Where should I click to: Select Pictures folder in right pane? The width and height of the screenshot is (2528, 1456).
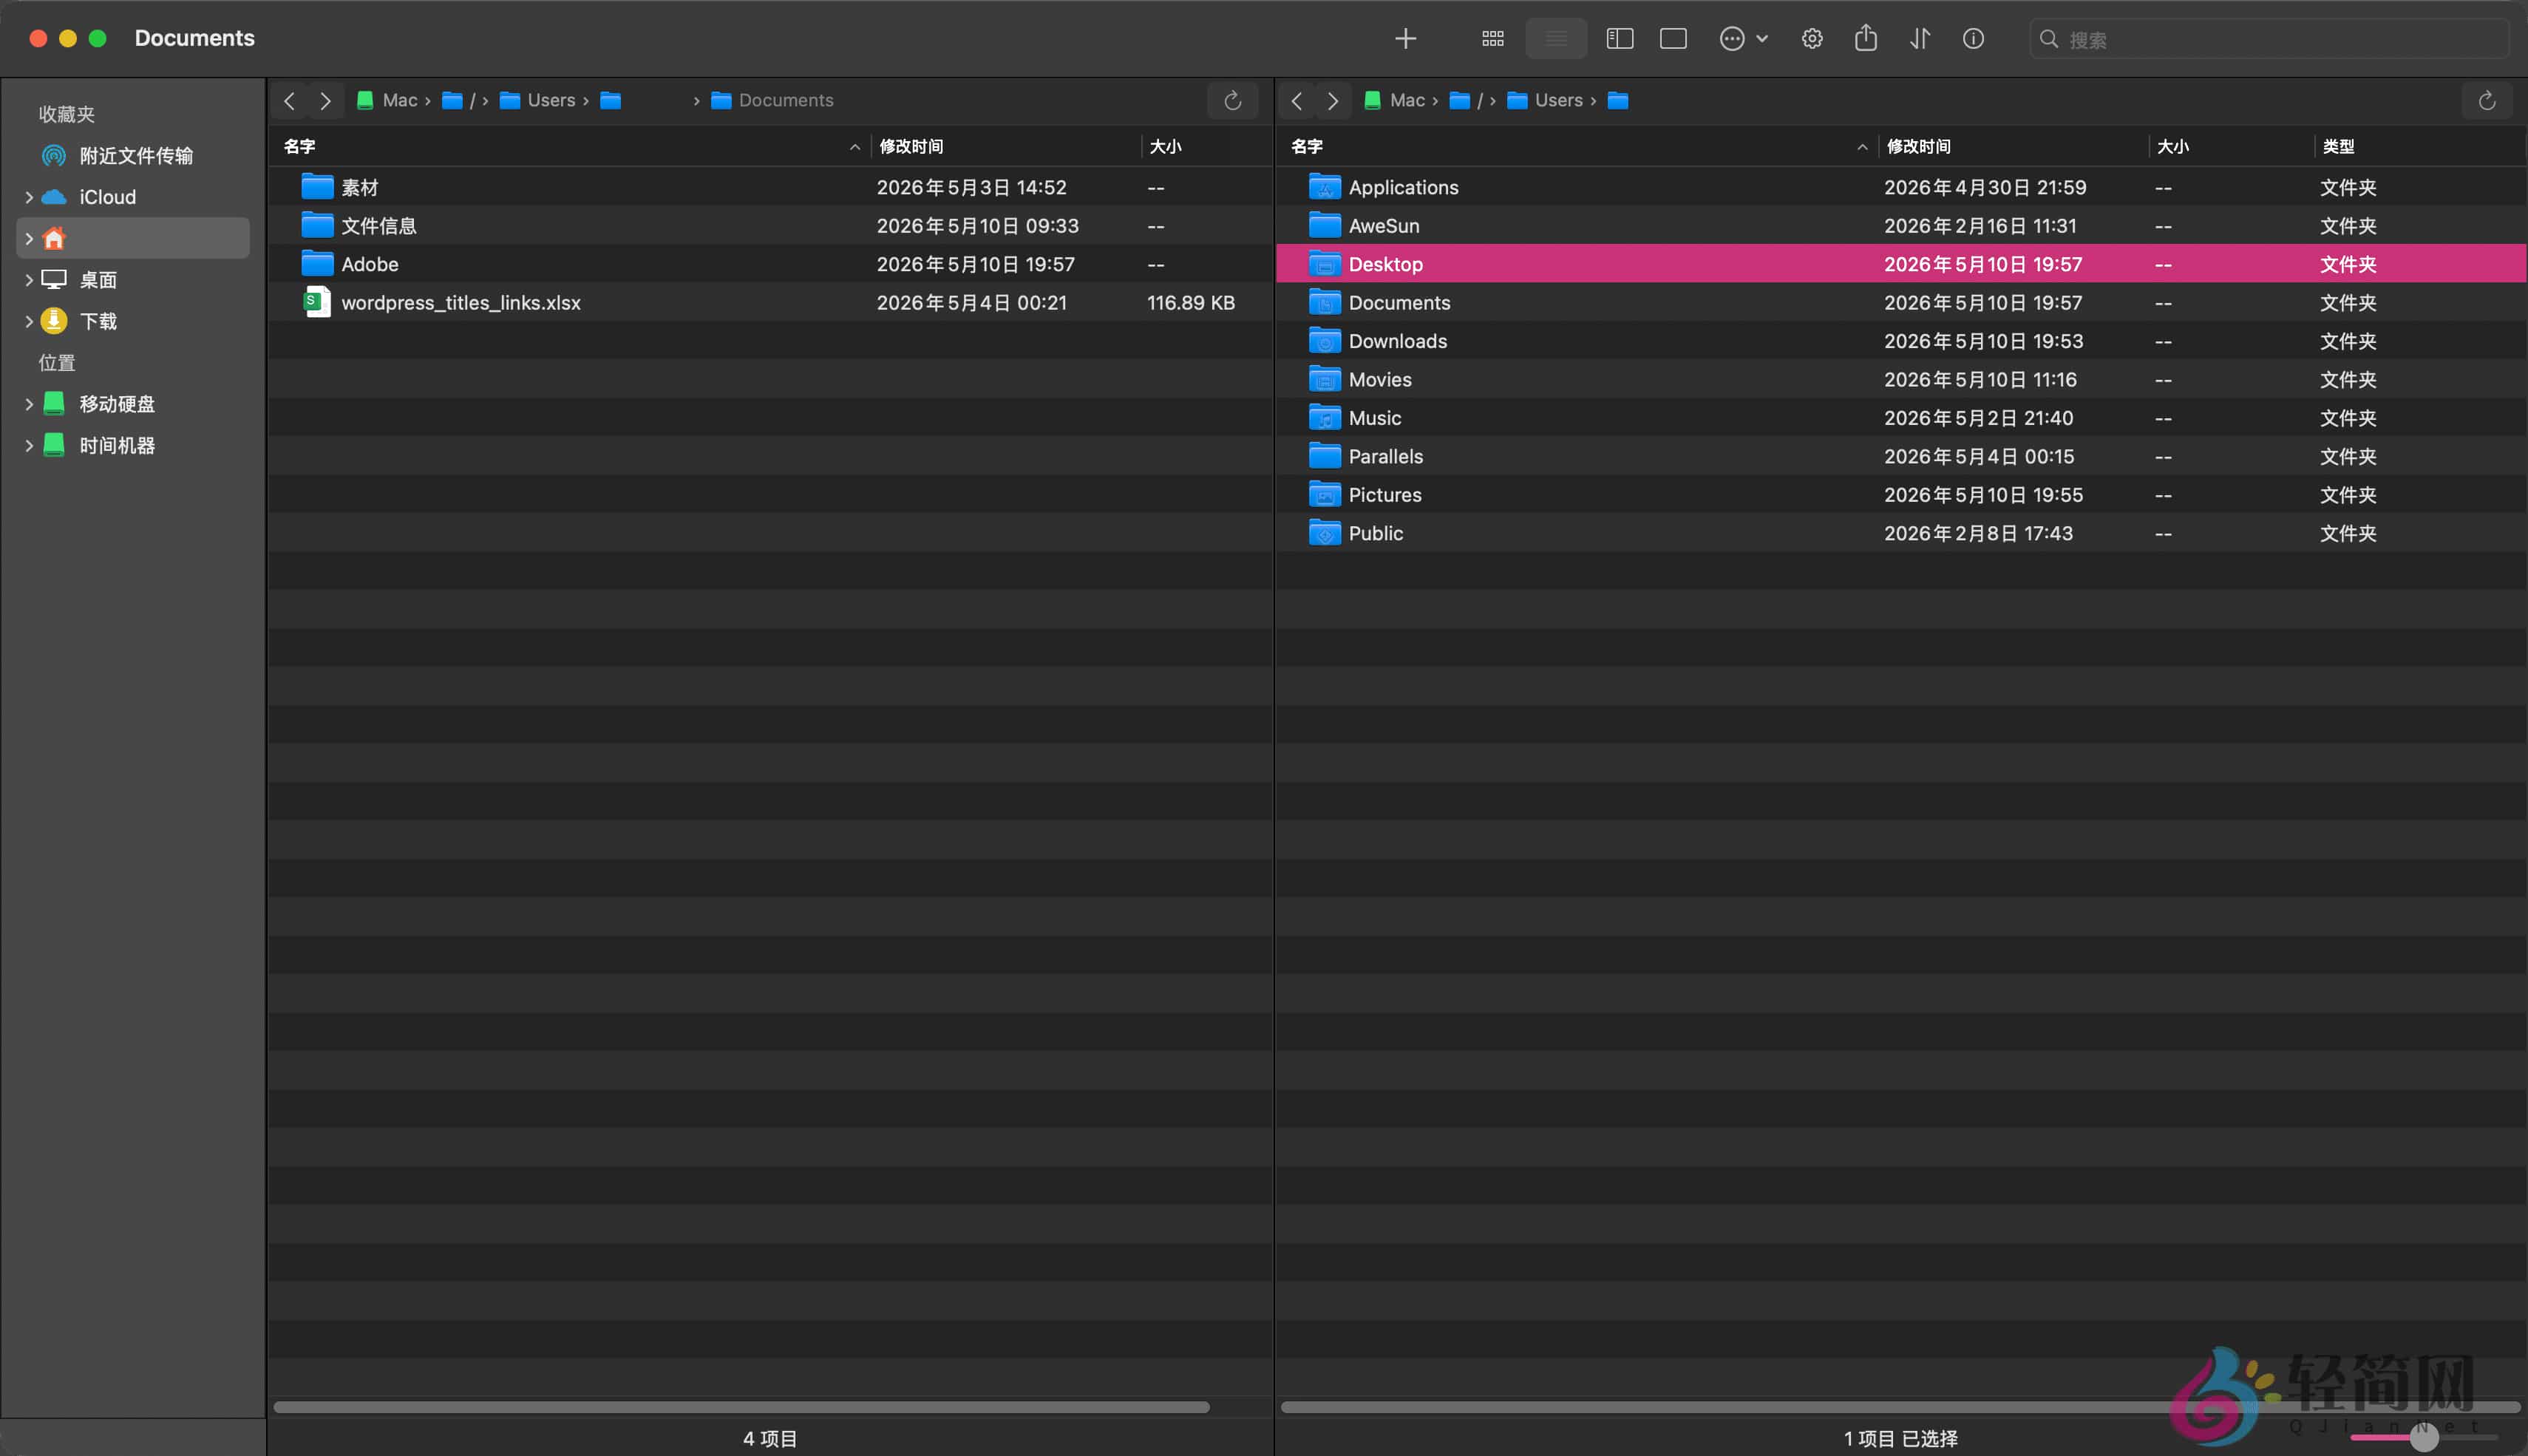1901,495
